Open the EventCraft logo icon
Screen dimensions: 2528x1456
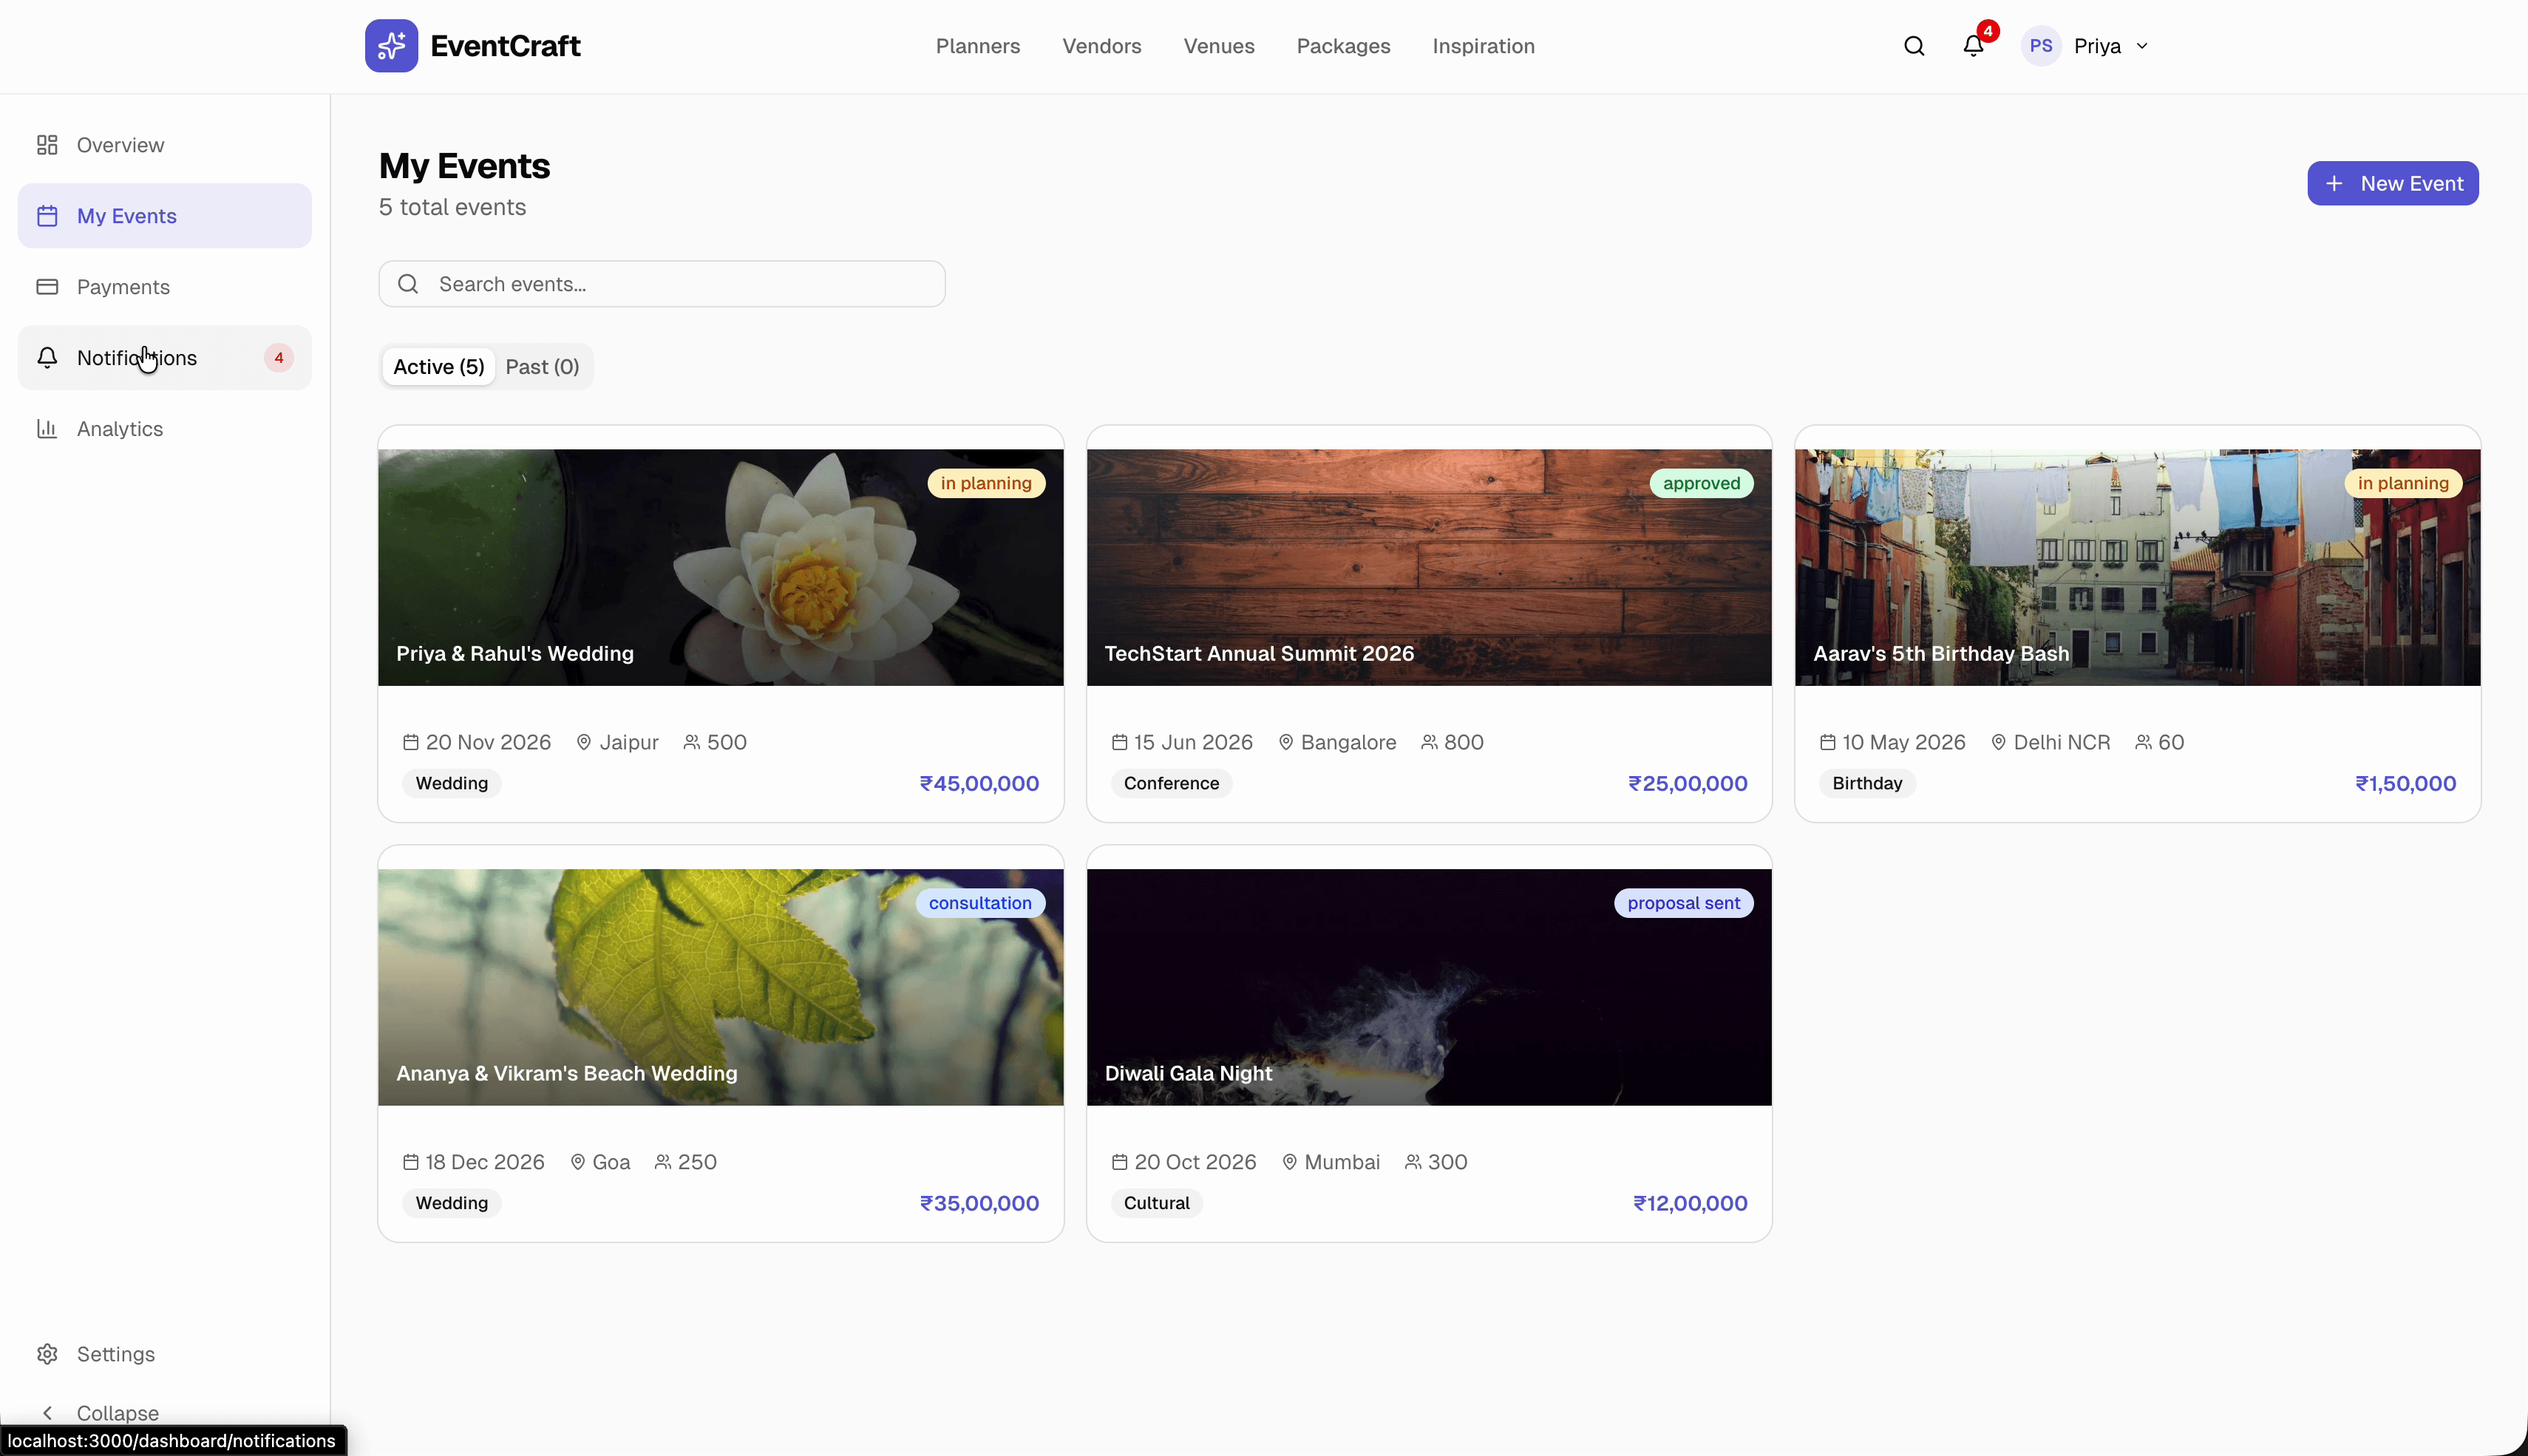[392, 45]
